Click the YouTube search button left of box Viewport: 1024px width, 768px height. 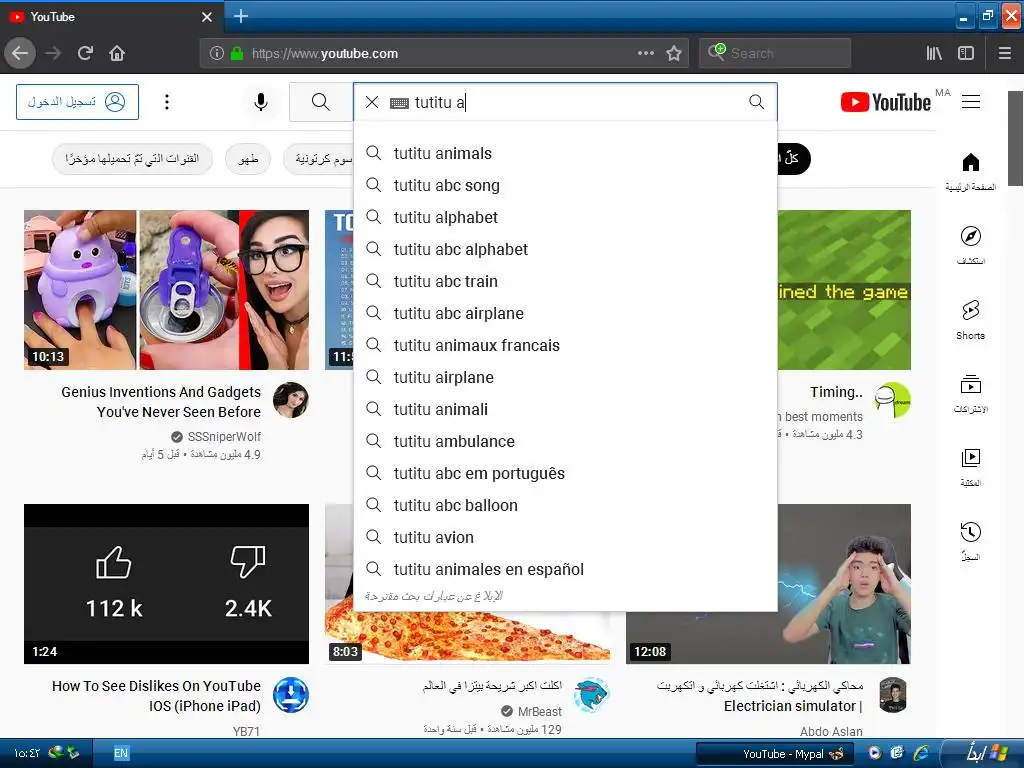(321, 102)
